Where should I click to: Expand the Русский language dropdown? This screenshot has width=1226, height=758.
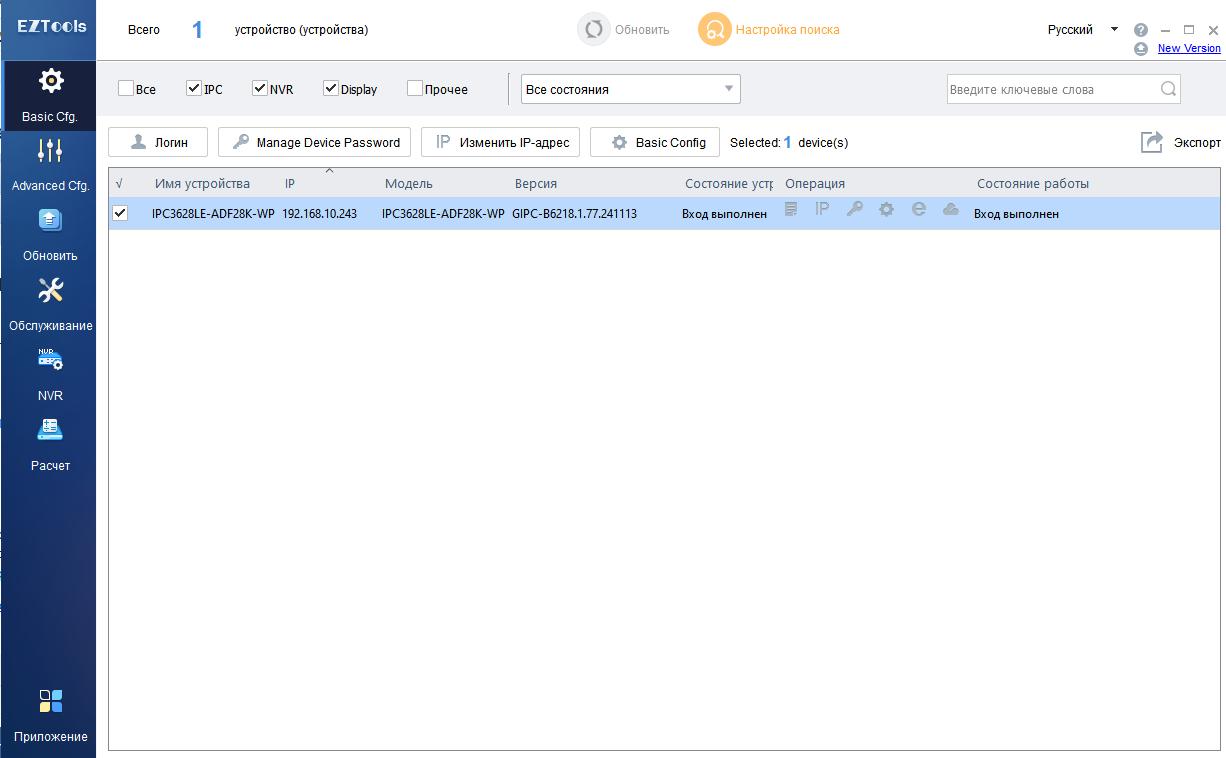(1083, 30)
